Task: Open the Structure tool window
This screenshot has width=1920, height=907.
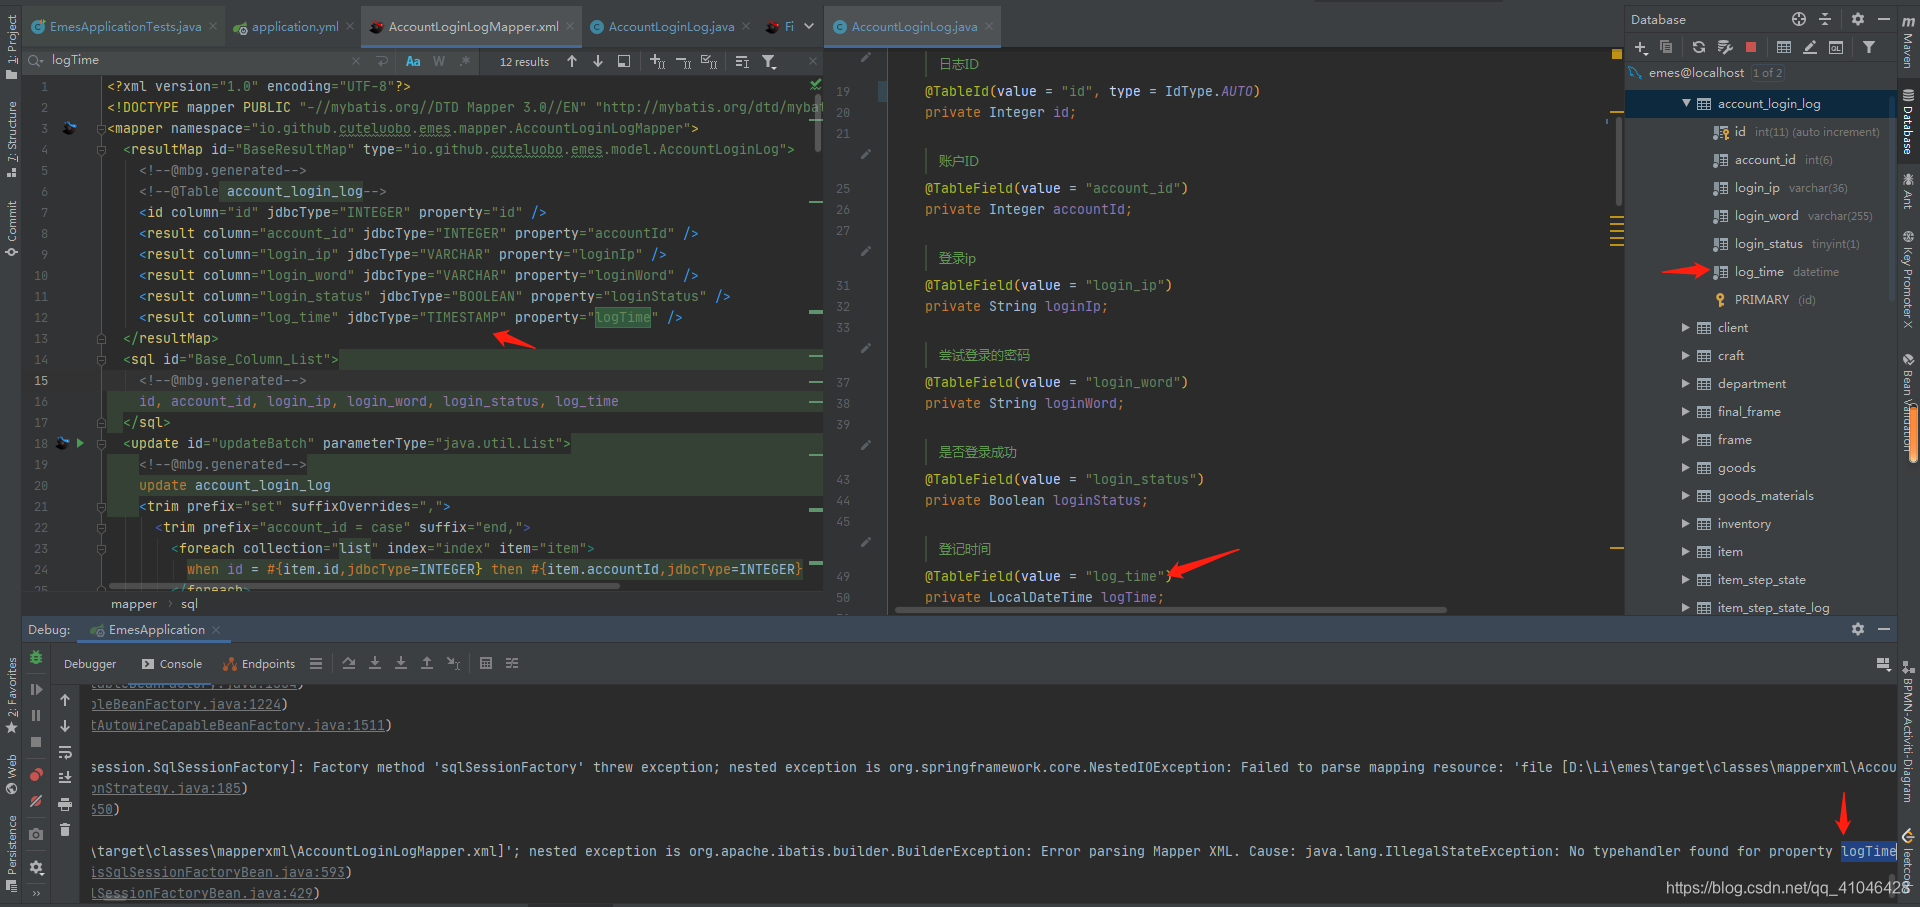Action: coord(11,138)
